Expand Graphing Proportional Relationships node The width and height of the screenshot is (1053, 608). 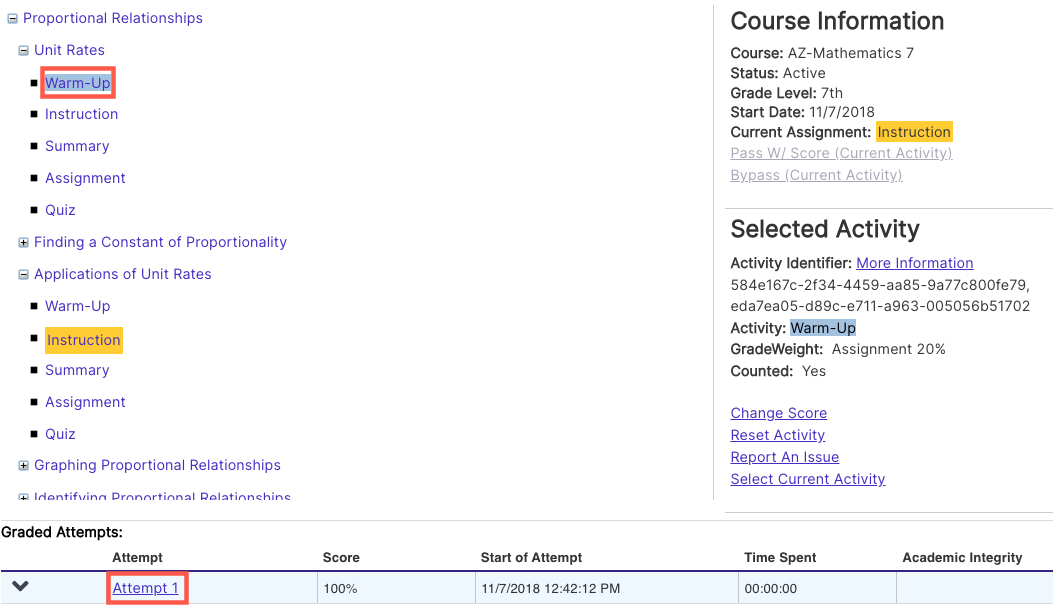click(x=23, y=466)
